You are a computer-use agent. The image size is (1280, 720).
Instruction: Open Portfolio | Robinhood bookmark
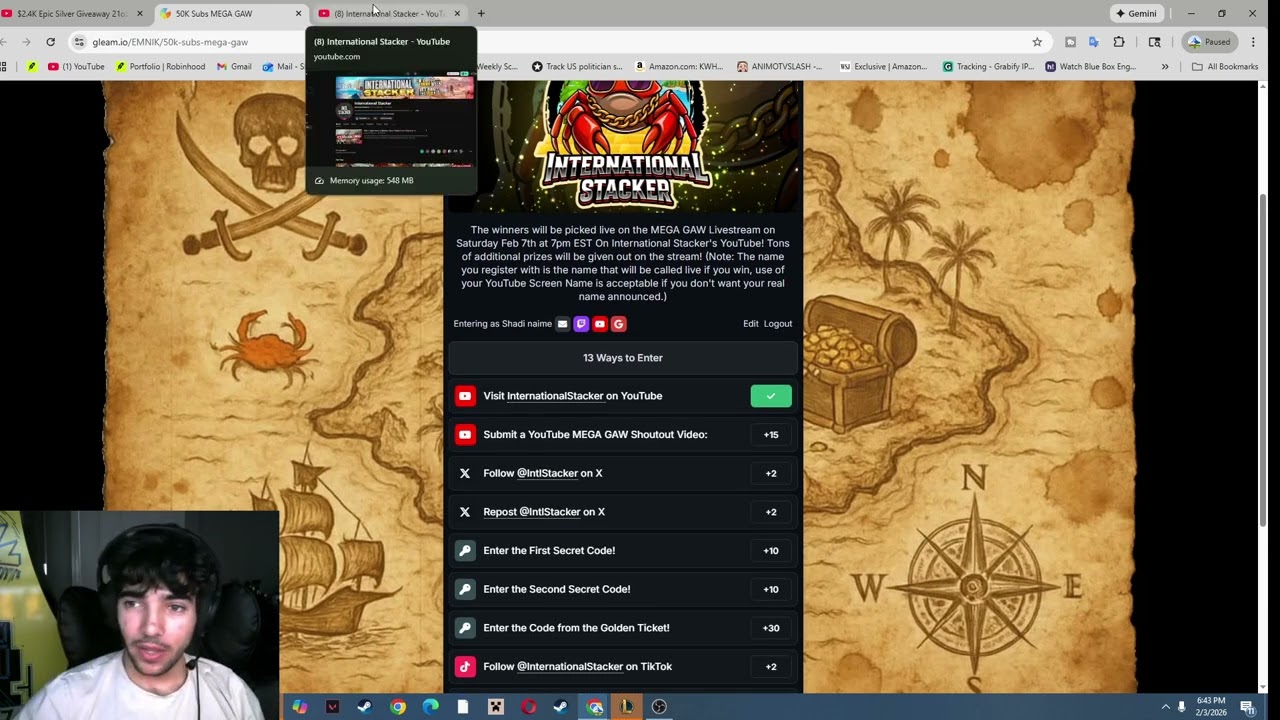(160, 67)
